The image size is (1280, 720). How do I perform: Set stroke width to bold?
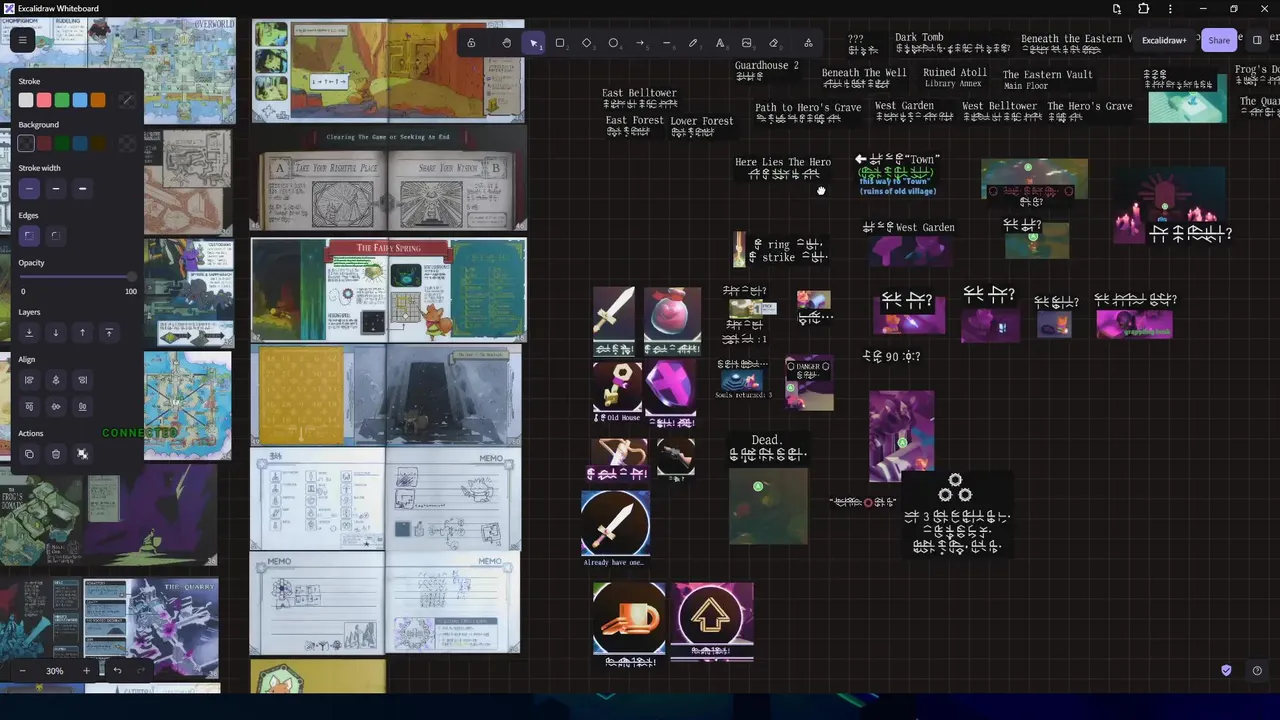pos(56,188)
